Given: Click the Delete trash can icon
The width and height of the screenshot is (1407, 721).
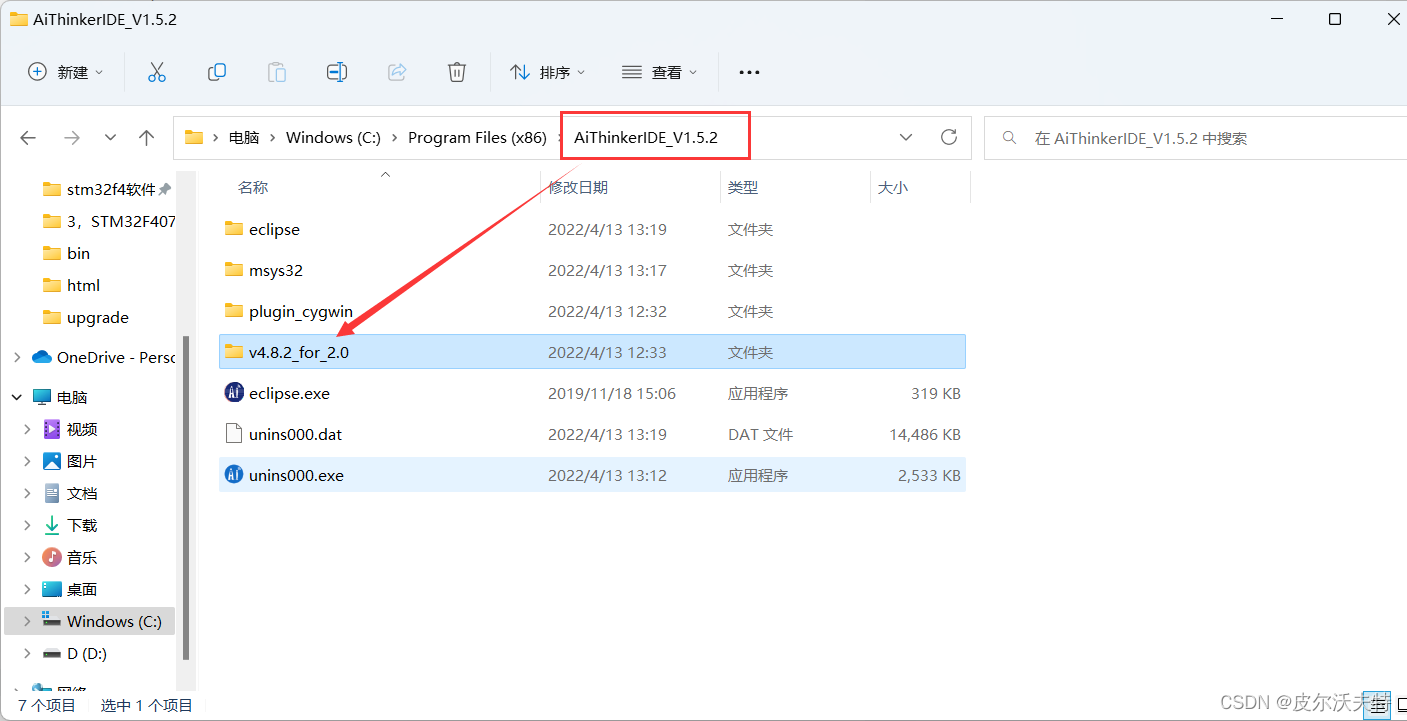Looking at the screenshot, I should point(457,72).
